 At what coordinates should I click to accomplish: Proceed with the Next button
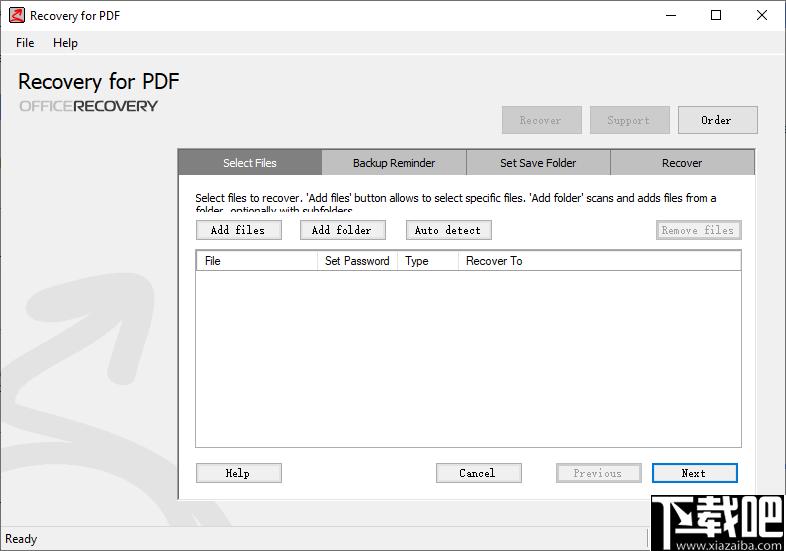click(695, 473)
